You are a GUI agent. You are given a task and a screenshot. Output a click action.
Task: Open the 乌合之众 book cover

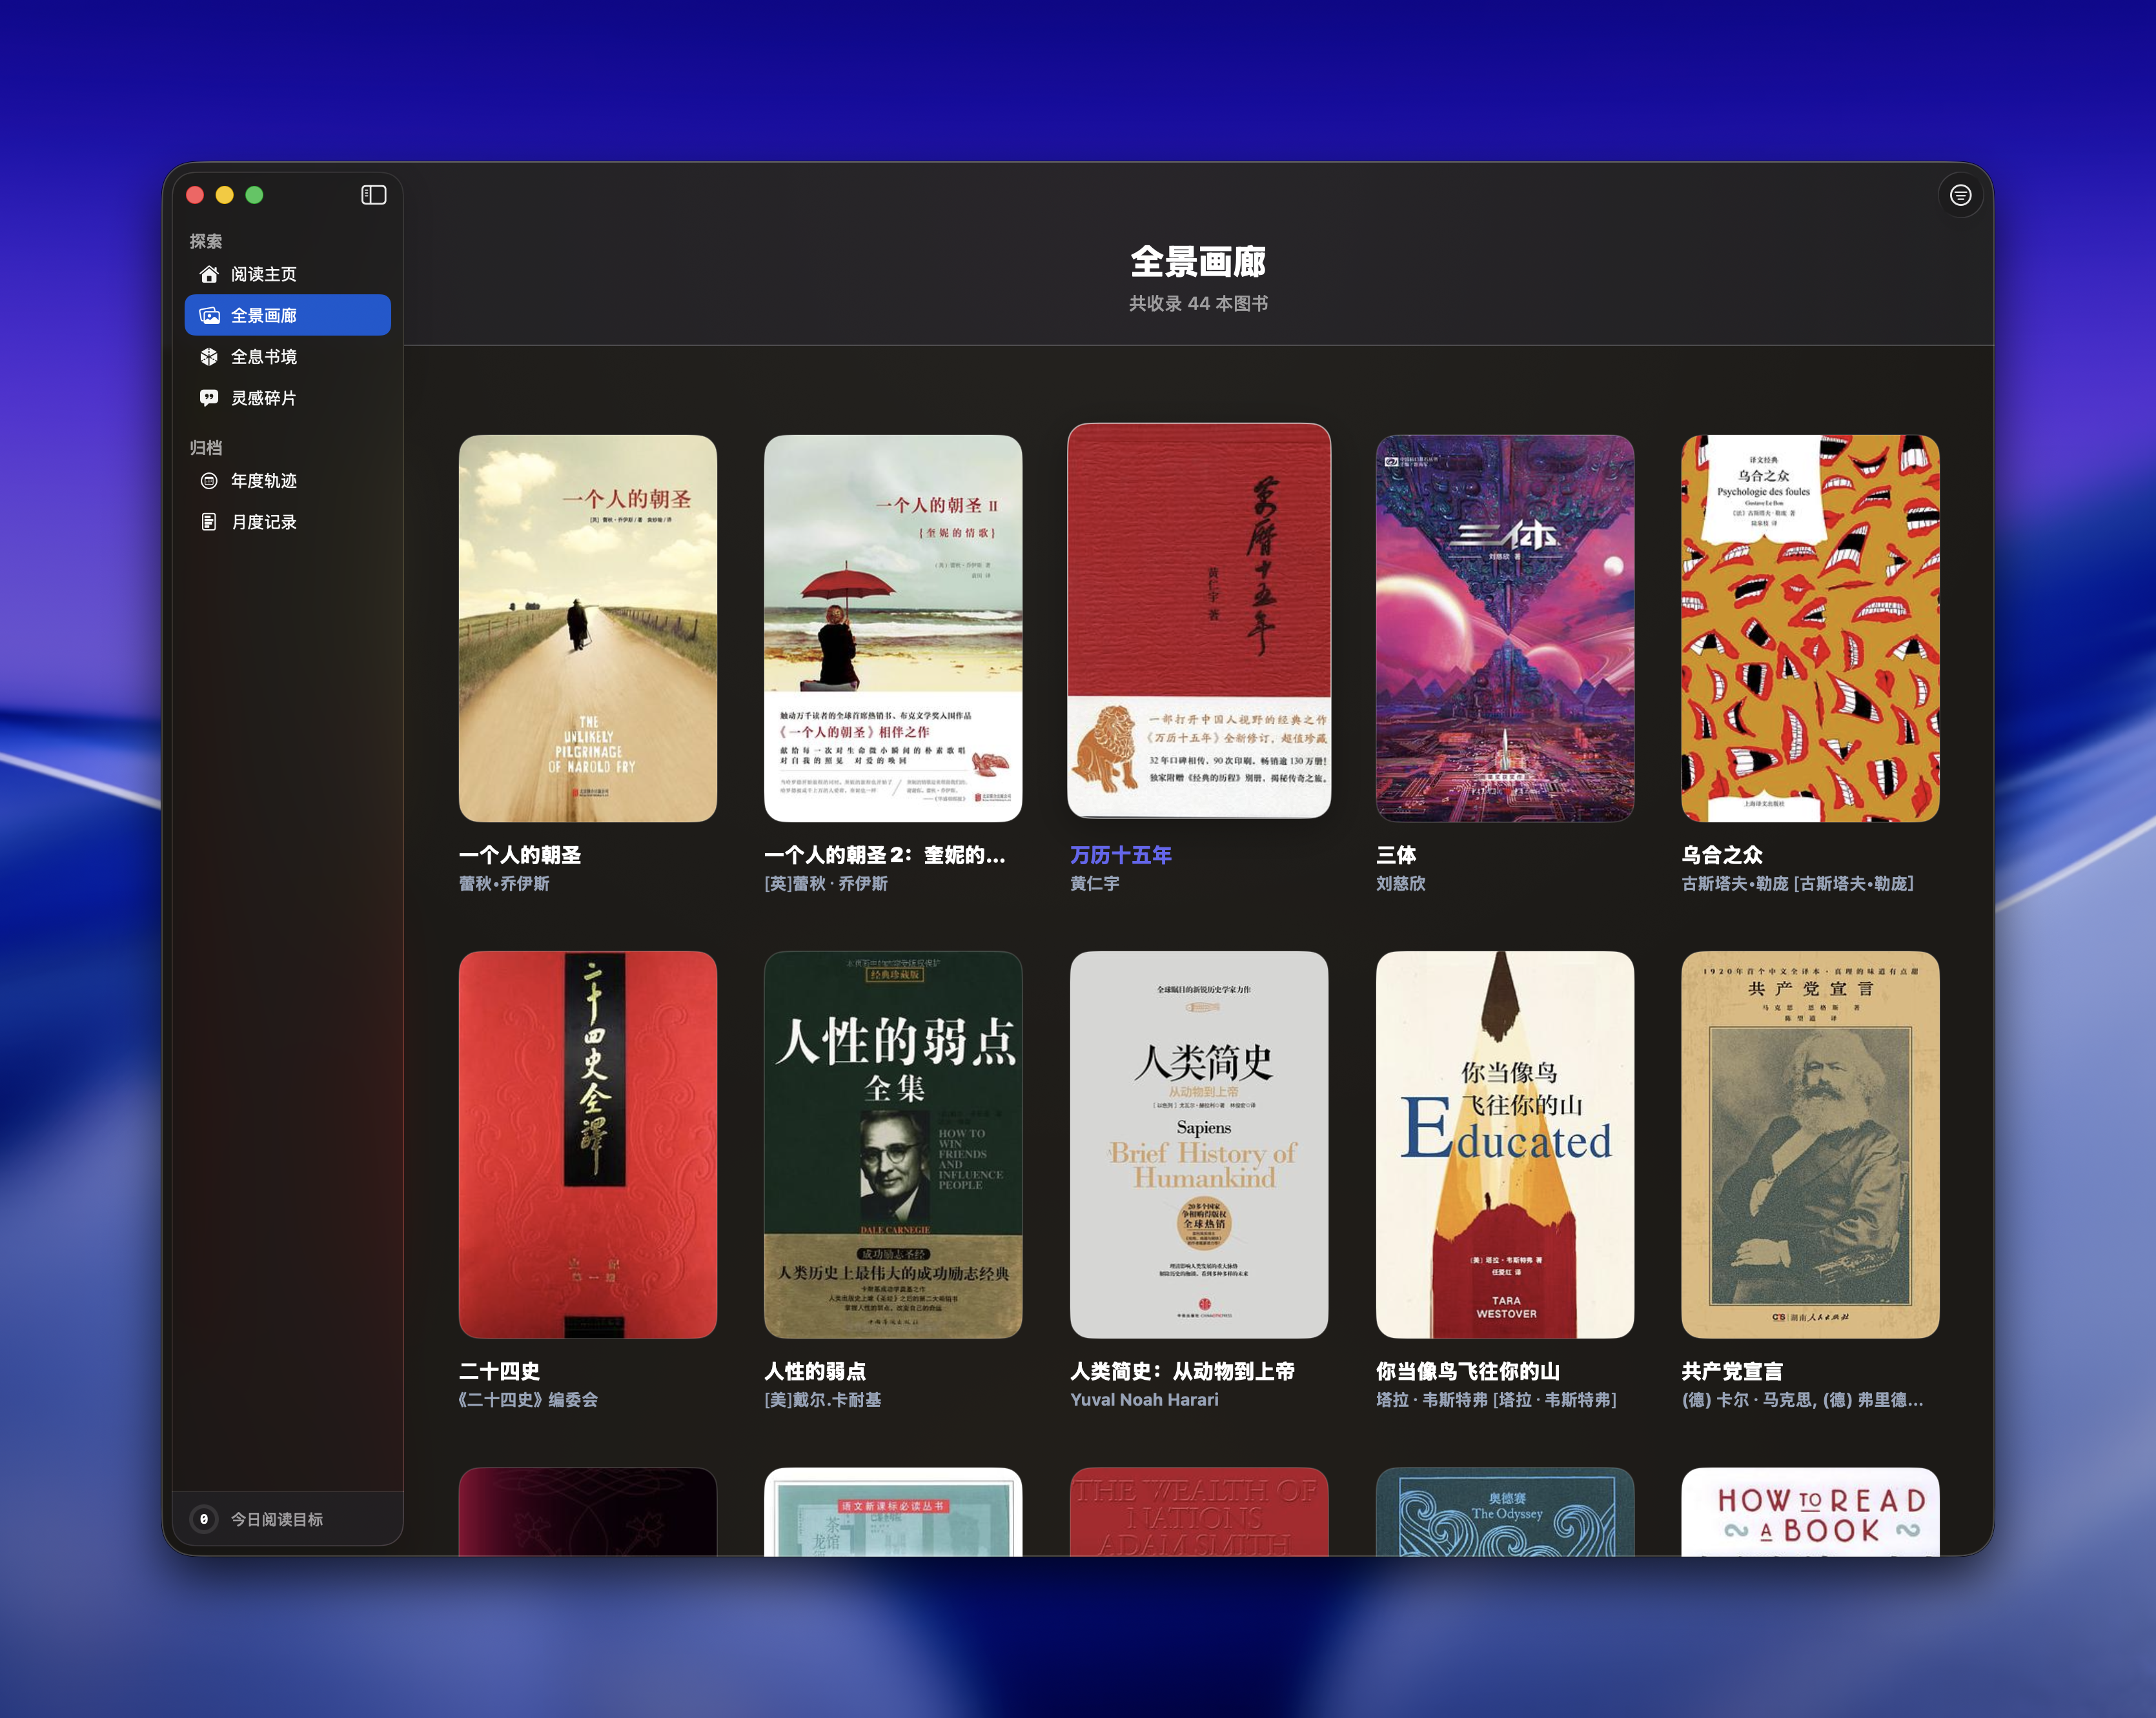click(1810, 628)
